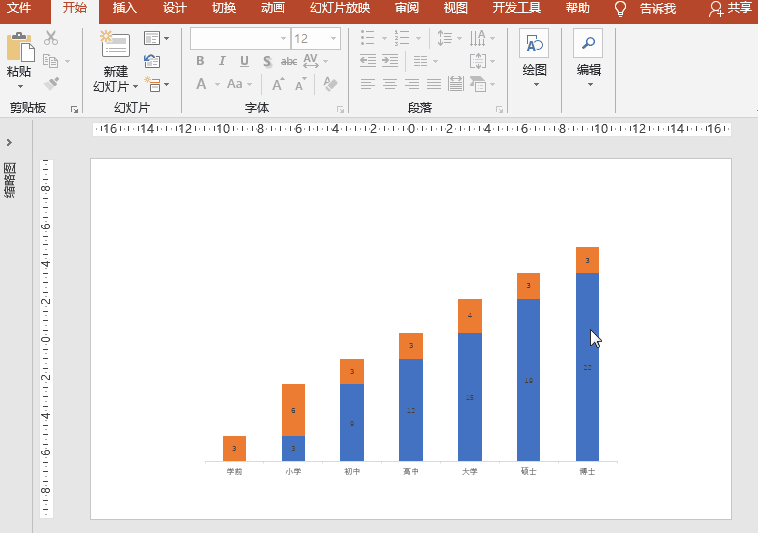Viewport: 758px width, 533px height.
Task: Click the Convert to SmartArt icon
Action: [478, 84]
